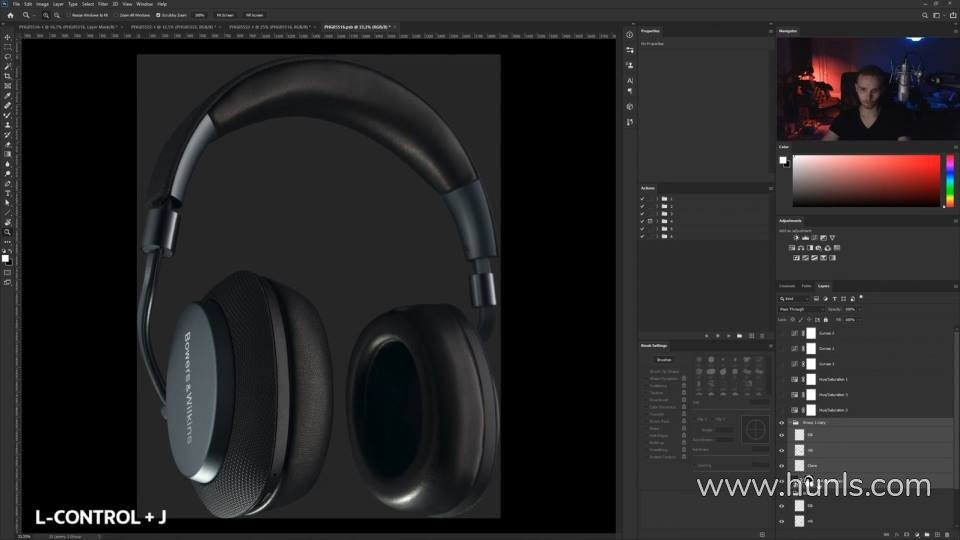
Task: Hide the layer group via eye icon
Action: tap(782, 422)
